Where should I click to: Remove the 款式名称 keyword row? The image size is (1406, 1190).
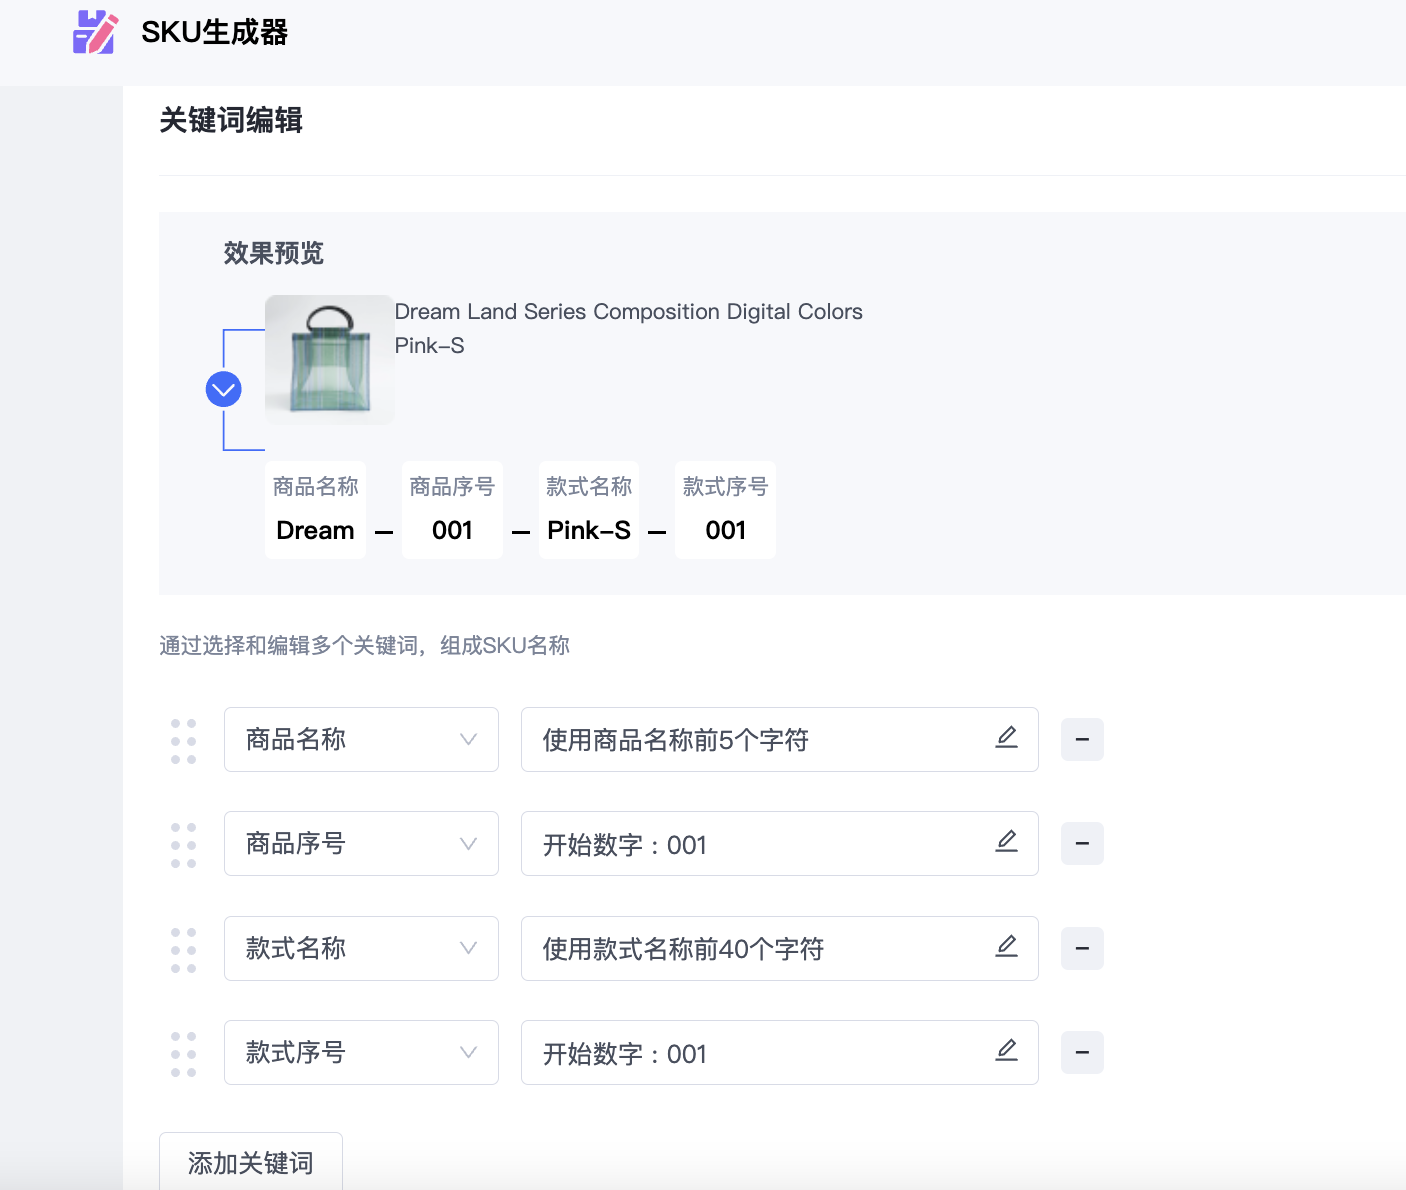(x=1082, y=948)
